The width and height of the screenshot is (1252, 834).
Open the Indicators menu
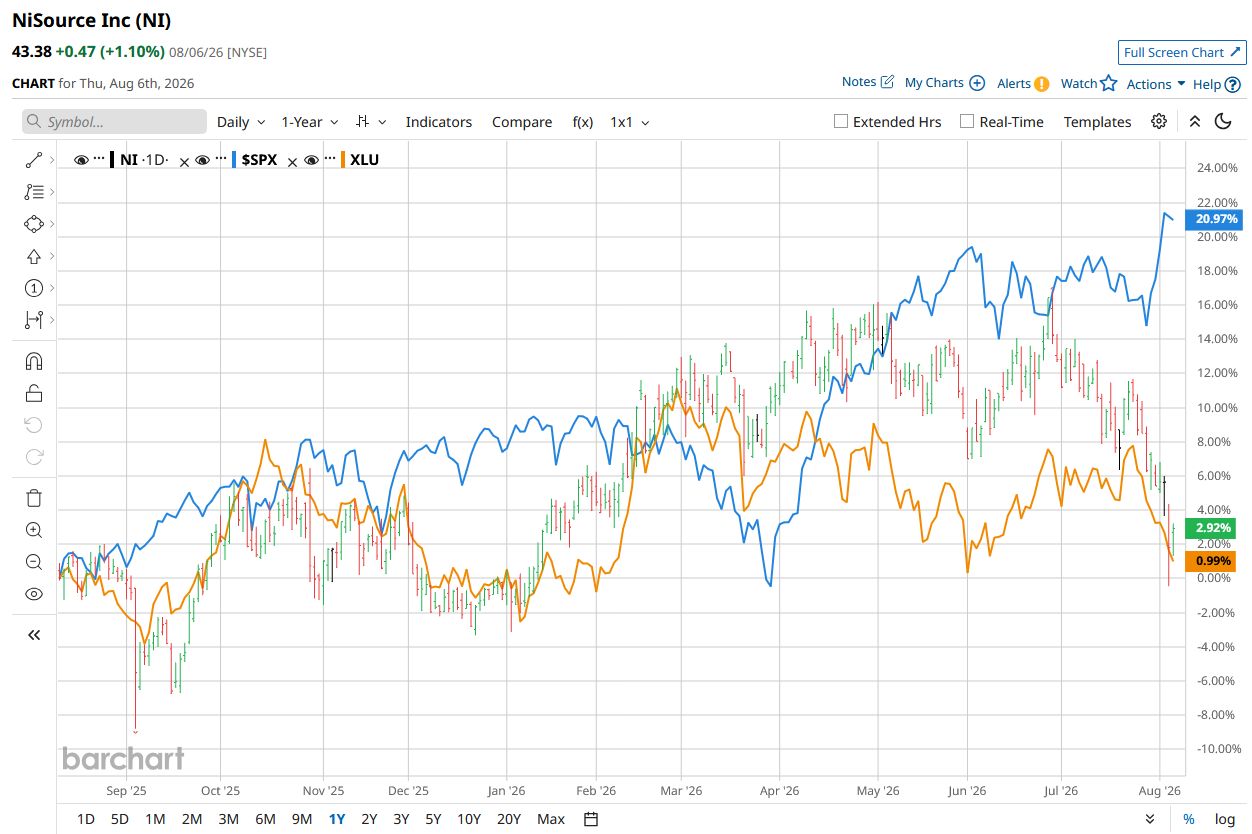[438, 122]
